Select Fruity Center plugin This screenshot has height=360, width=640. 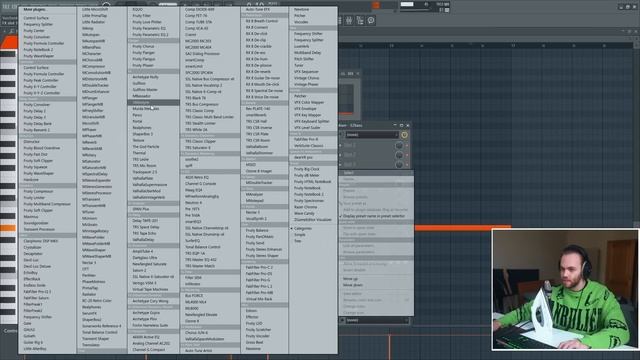(x=34, y=31)
